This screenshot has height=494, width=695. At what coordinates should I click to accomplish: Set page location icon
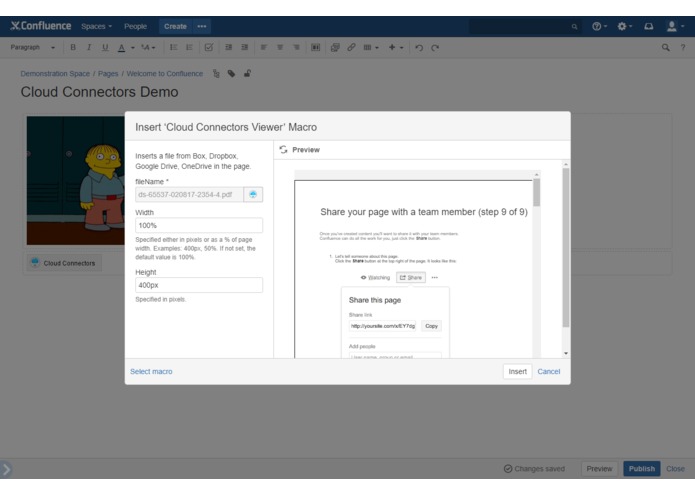[x=216, y=74]
